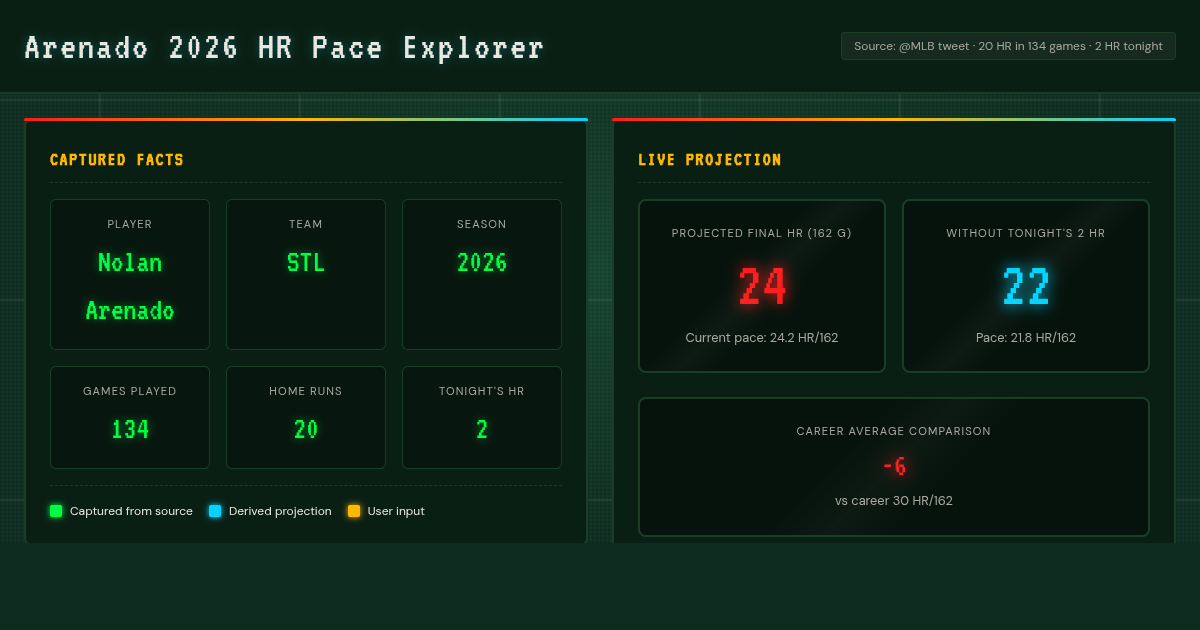Click the Arenado 2026 HR Pace Explorer title
The height and width of the screenshot is (630, 1200).
[284, 48]
